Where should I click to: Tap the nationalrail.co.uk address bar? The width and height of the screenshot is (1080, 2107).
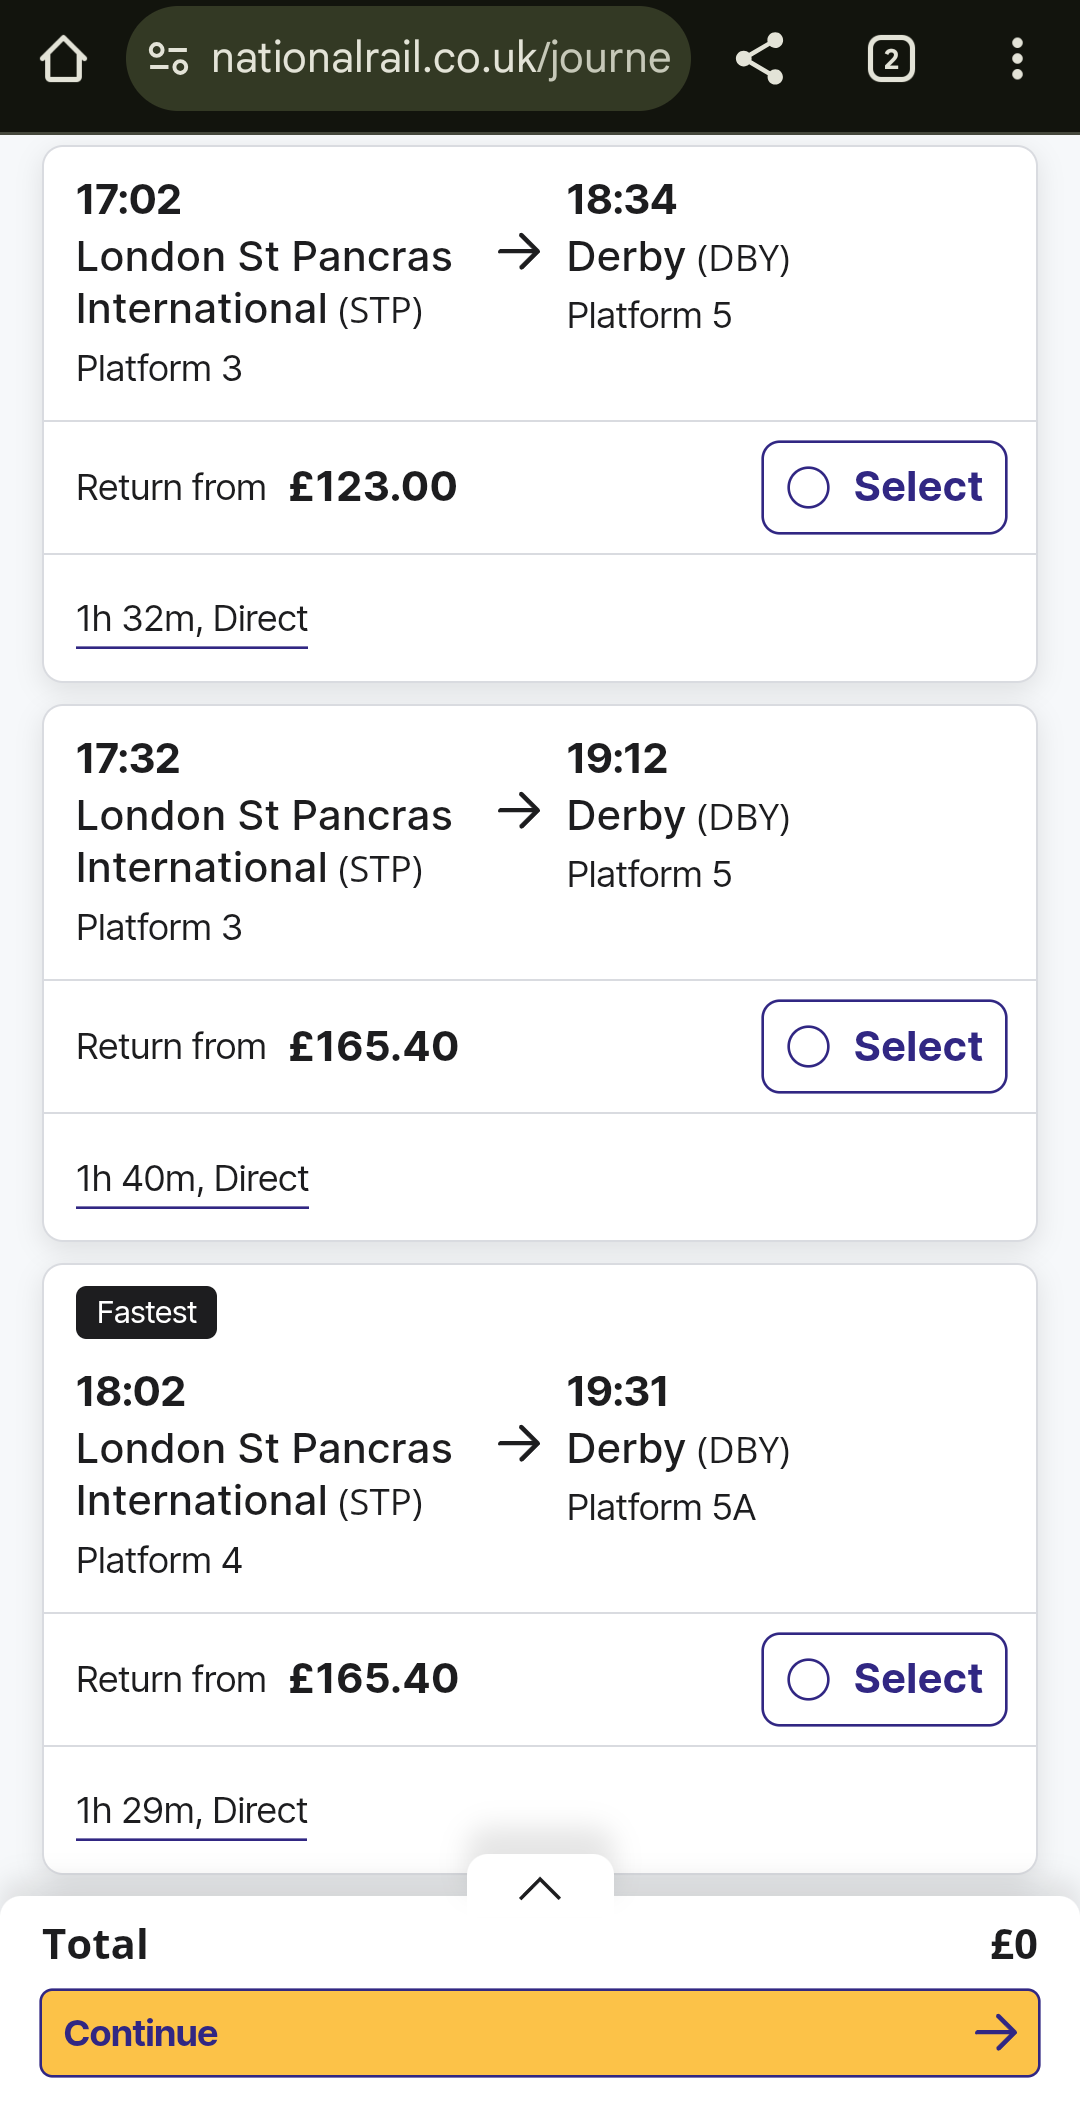click(440, 59)
